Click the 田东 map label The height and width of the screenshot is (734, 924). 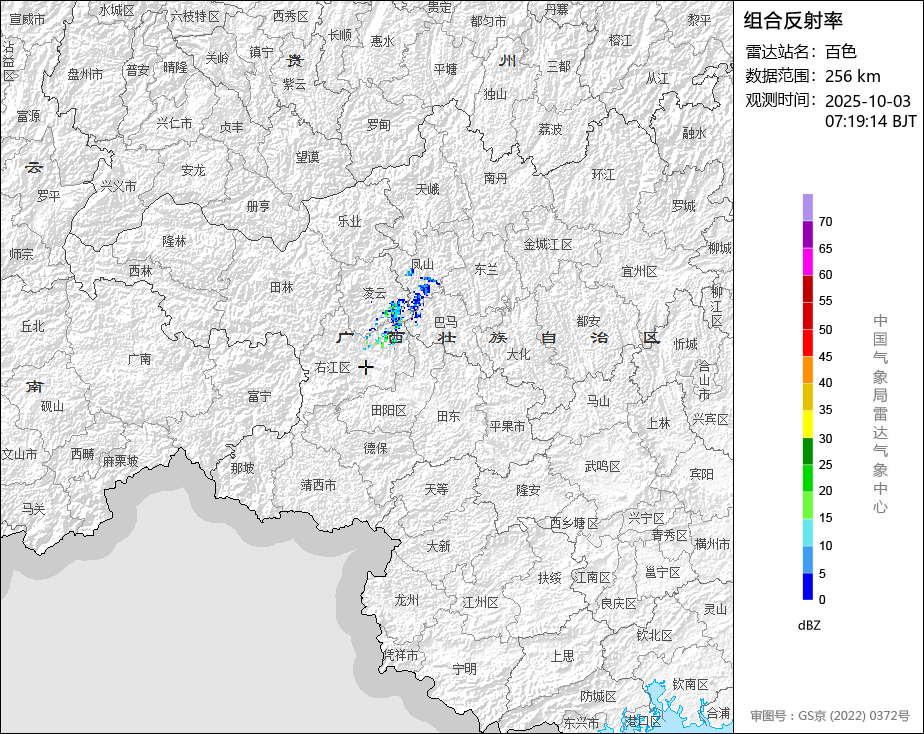[448, 416]
